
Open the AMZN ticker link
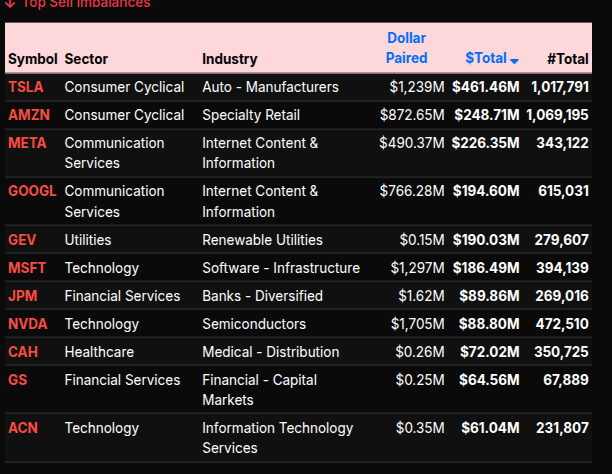pyautogui.click(x=28, y=115)
